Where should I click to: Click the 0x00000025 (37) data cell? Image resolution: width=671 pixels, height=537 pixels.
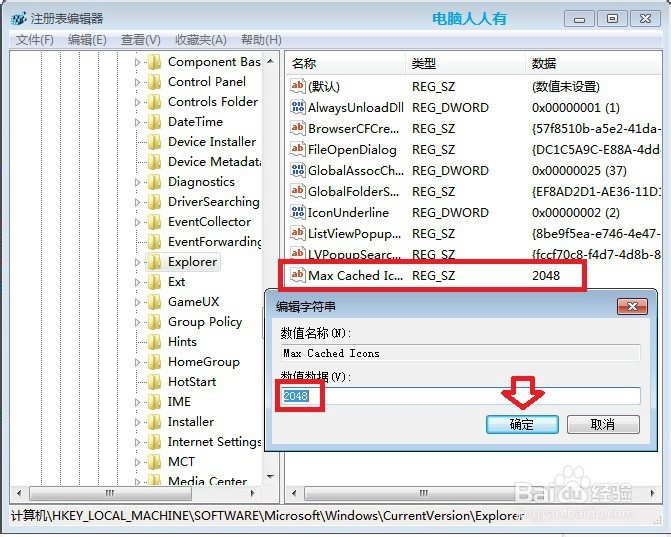(x=579, y=171)
